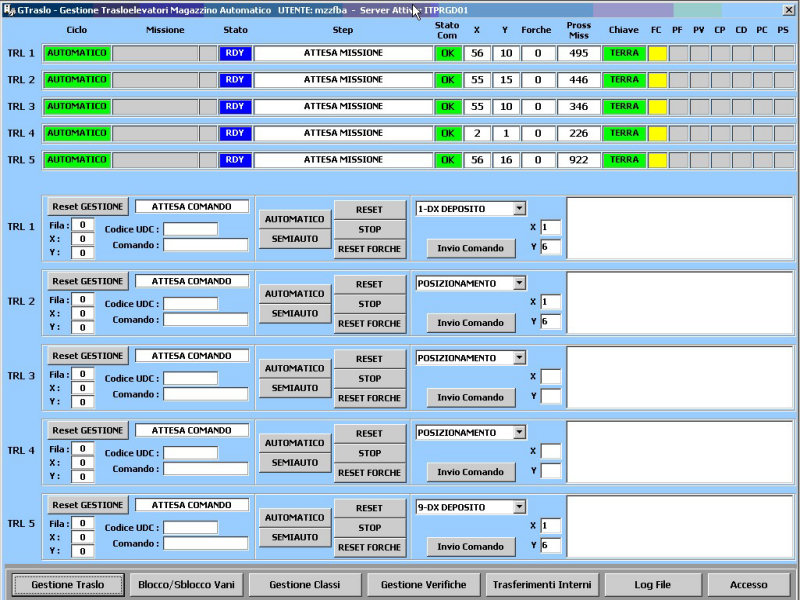
Task: Click RESET FORCHE for TRL 2
Action: [x=369, y=323]
